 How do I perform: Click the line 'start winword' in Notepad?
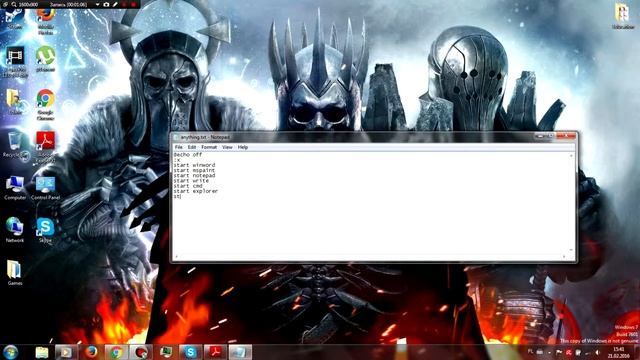[194, 165]
